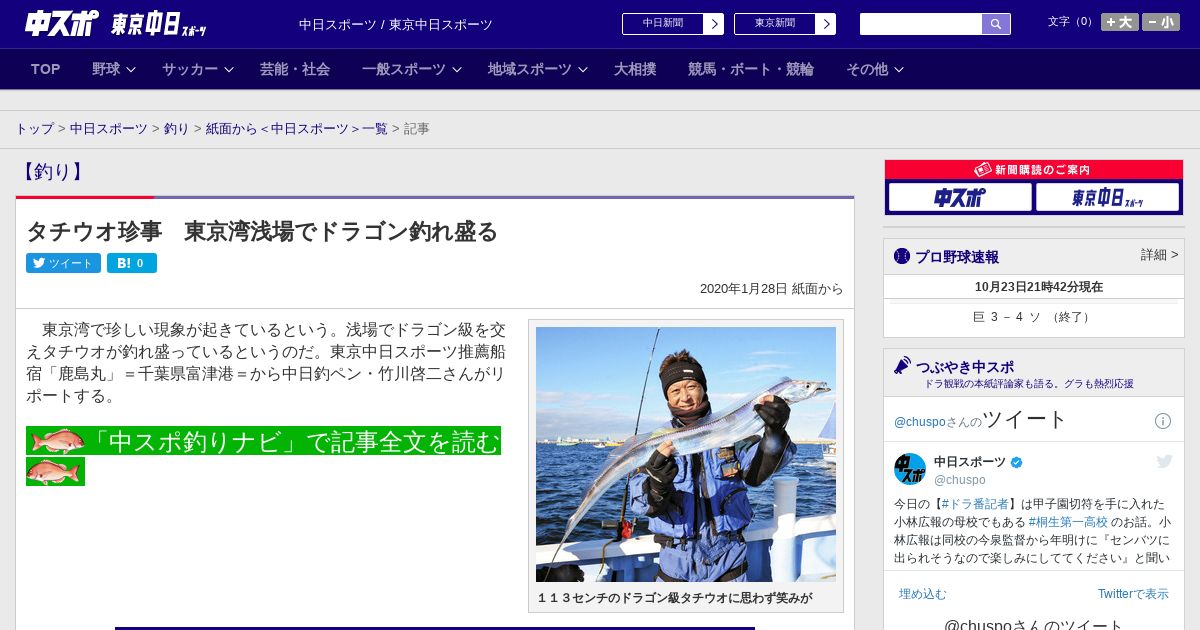The image size is (1200, 630).
Task: Click the 新聞購読のご案内 banner header
Action: click(1034, 170)
